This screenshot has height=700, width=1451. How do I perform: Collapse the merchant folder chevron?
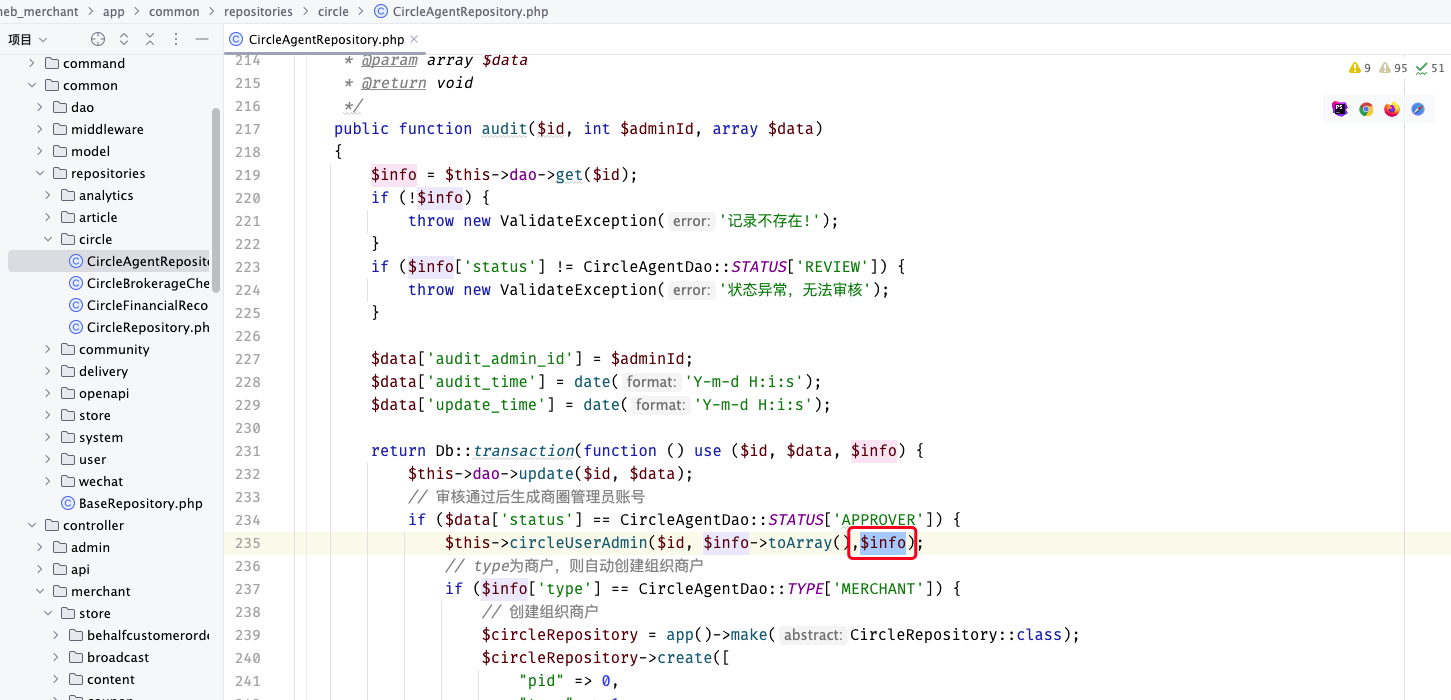coord(40,591)
